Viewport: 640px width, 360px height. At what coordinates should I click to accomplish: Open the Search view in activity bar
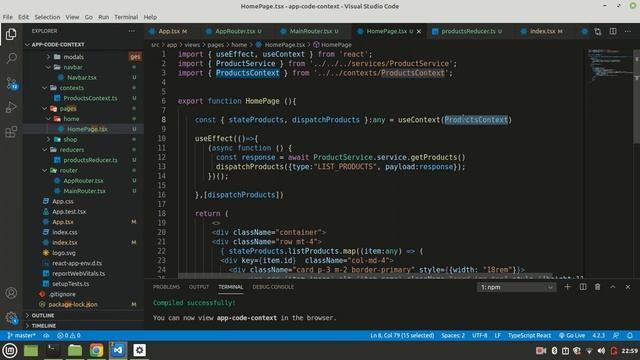click(11, 58)
